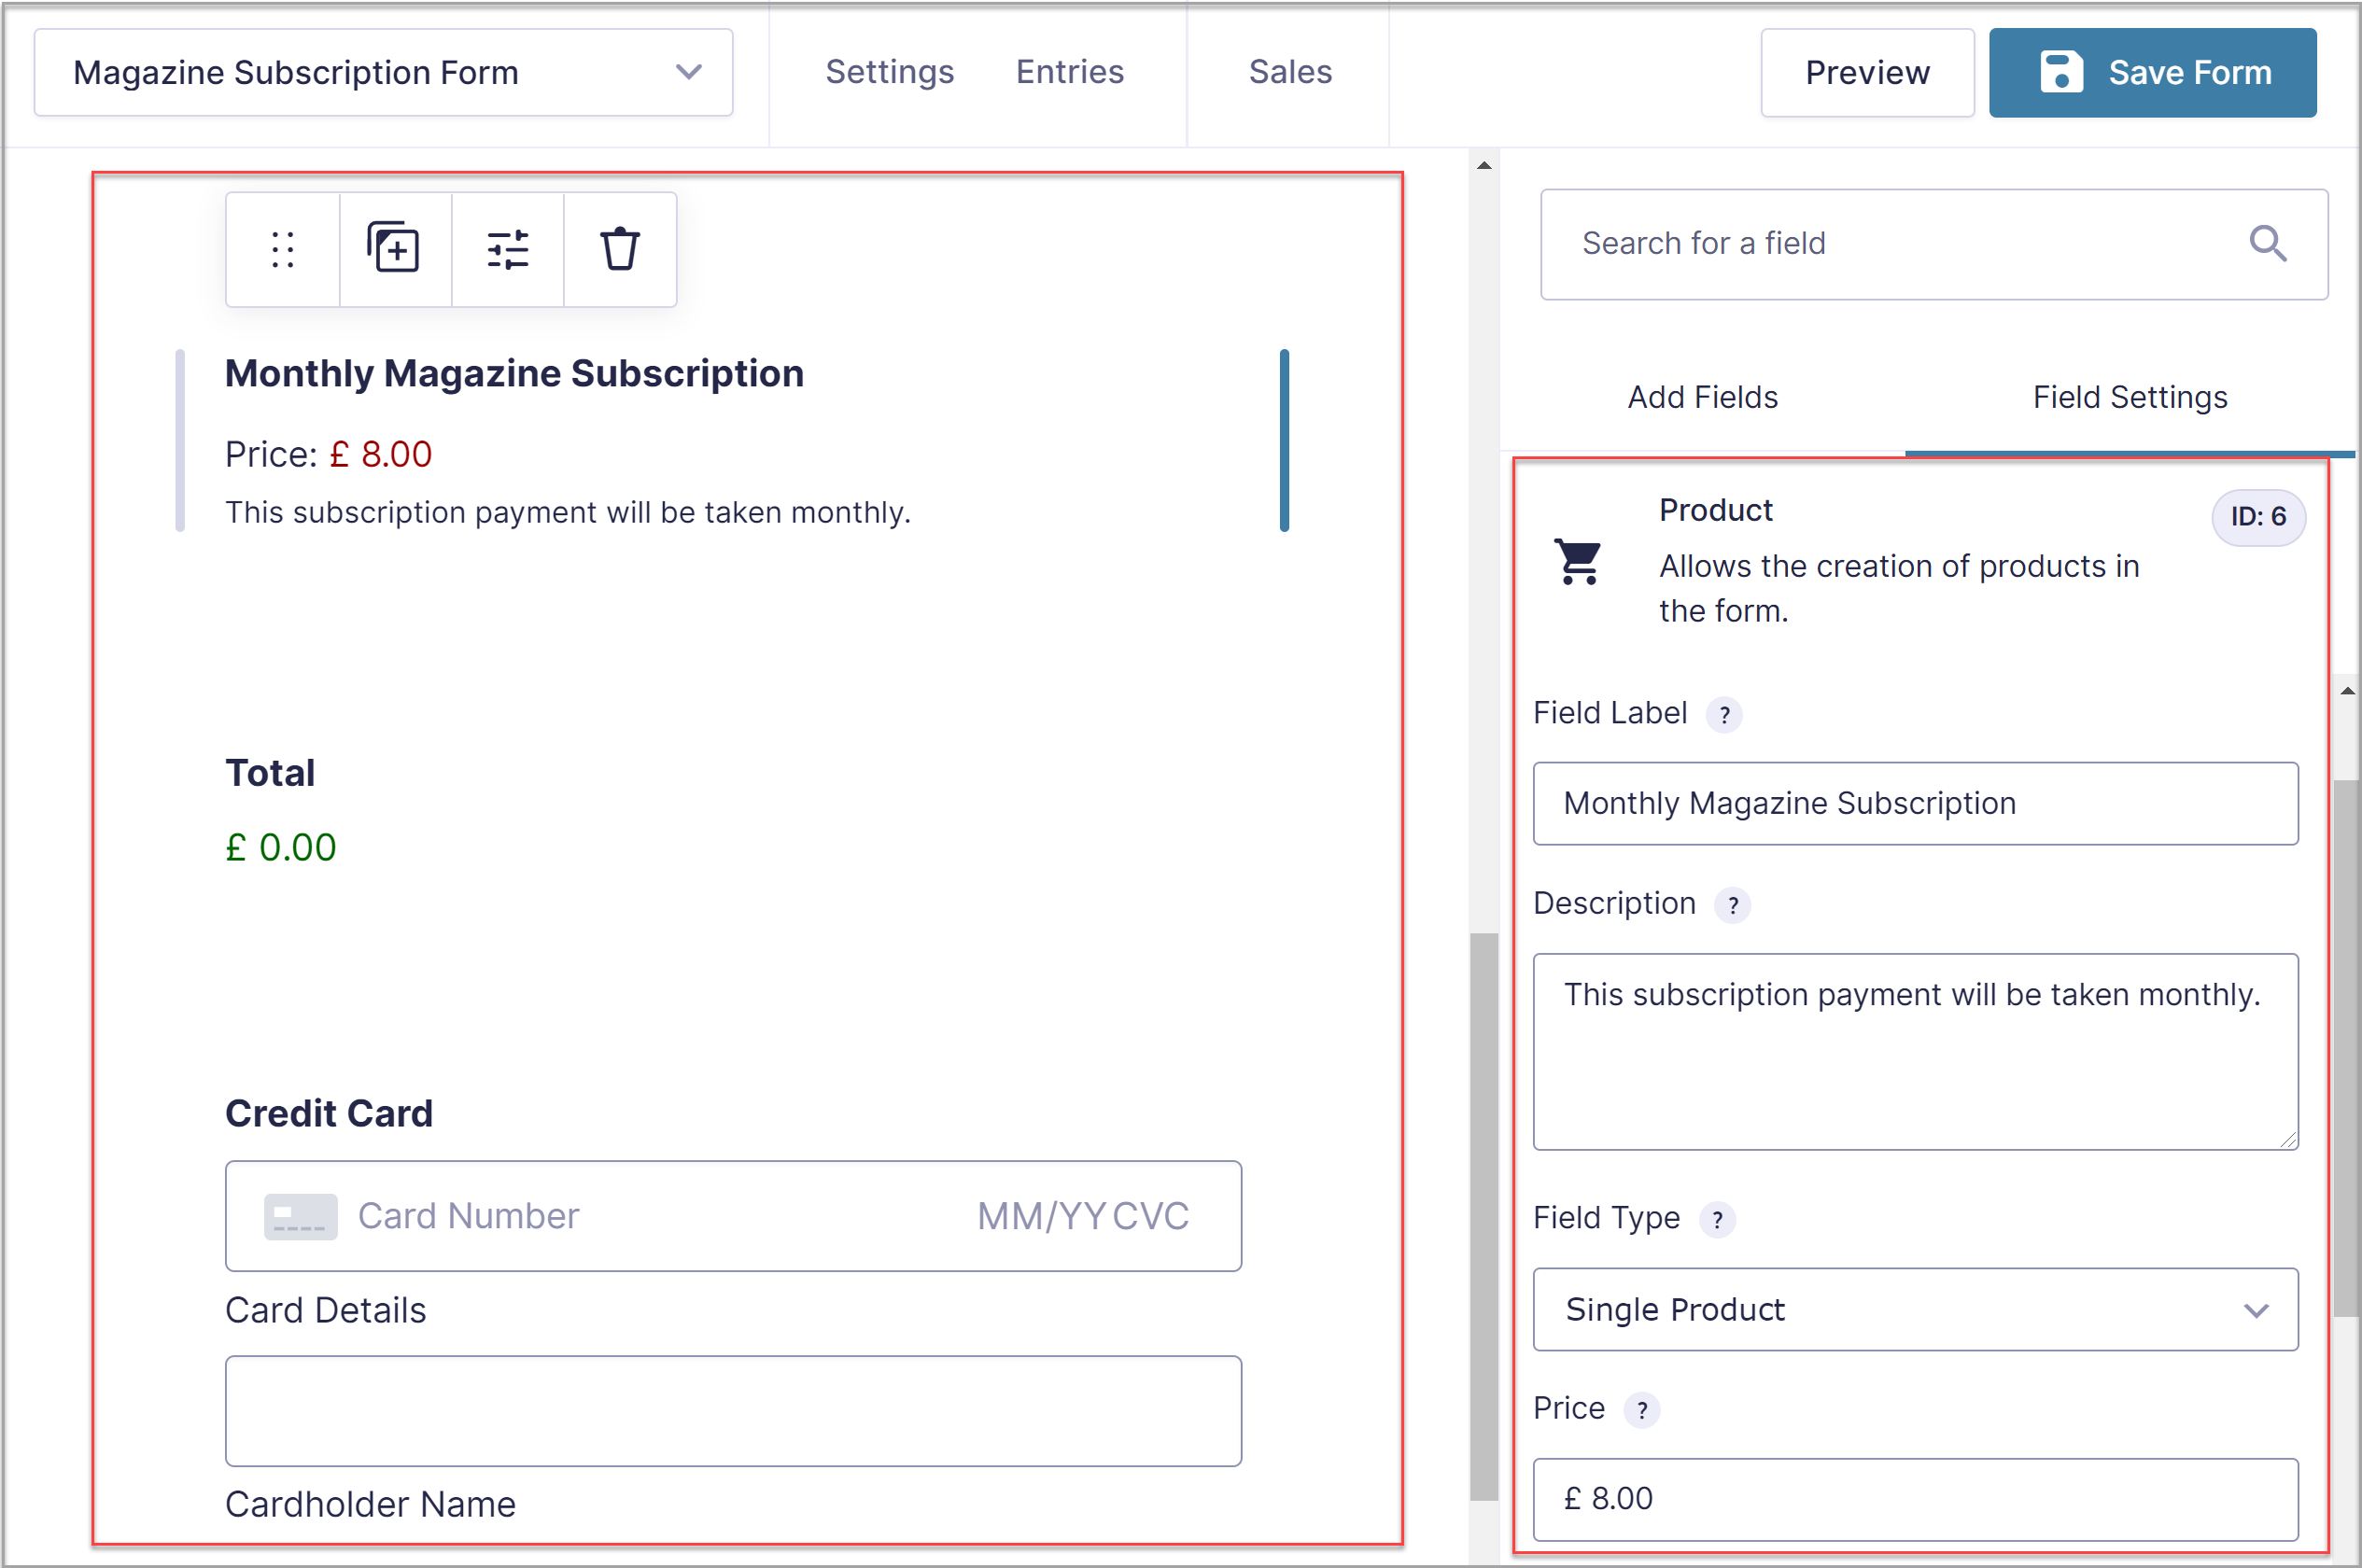
Task: Click the search magnifier icon
Action: click(x=2267, y=243)
